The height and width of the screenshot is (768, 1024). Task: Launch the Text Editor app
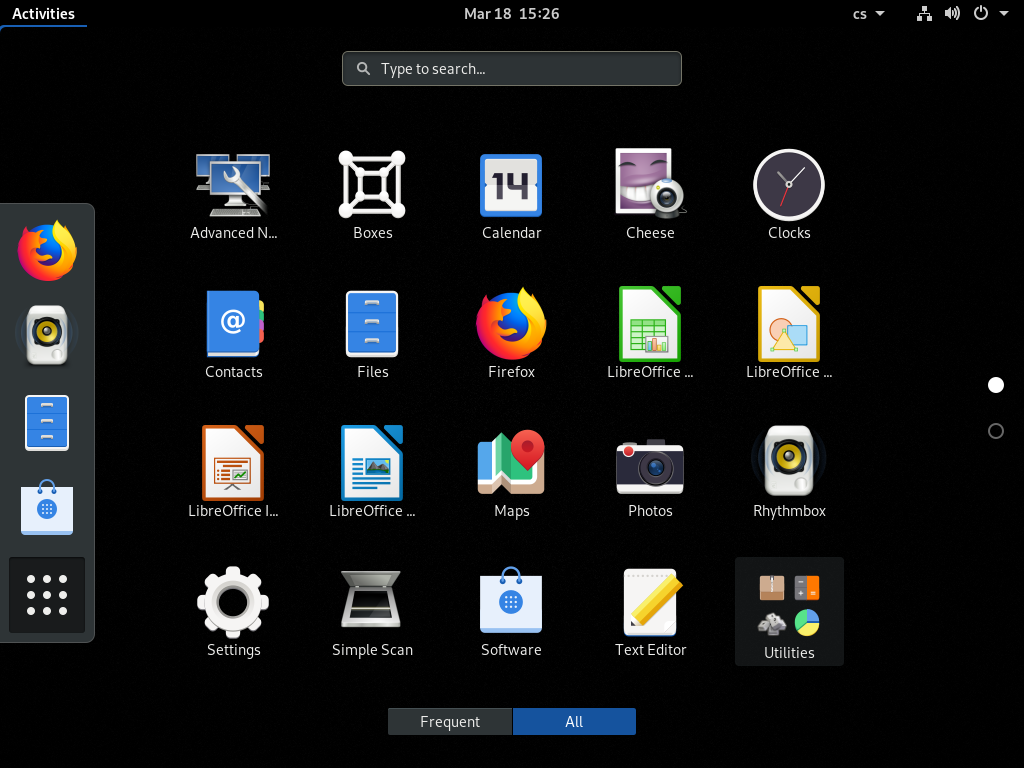coord(650,612)
